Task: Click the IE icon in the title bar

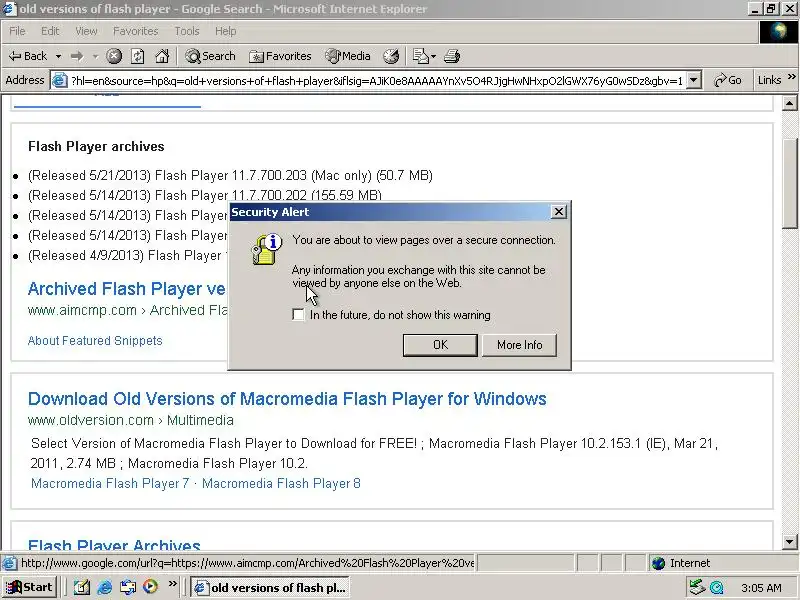Action: 10,9
